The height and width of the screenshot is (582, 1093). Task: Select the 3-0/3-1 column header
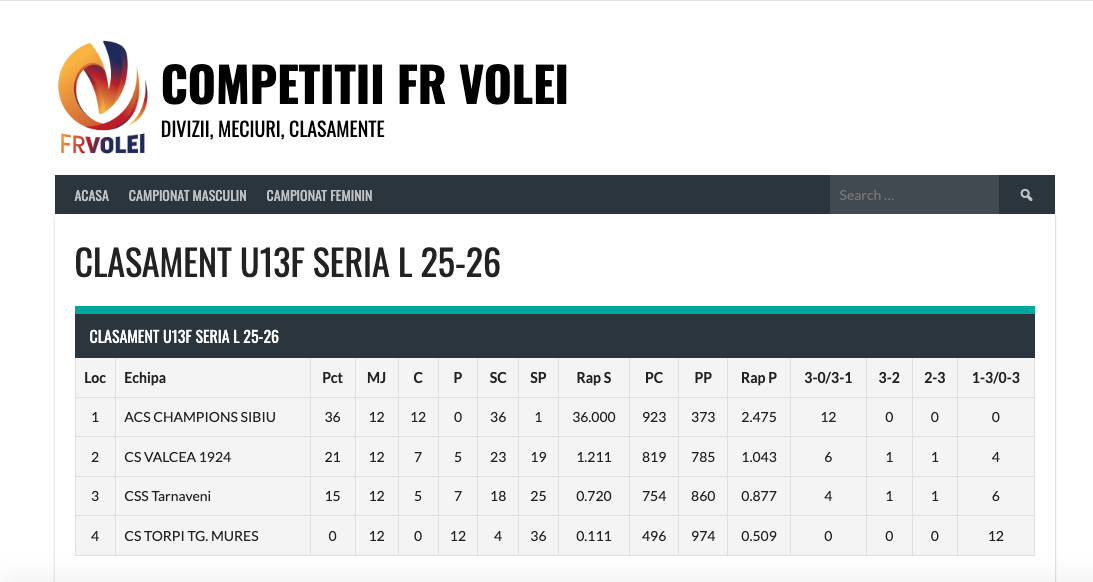[x=828, y=378]
